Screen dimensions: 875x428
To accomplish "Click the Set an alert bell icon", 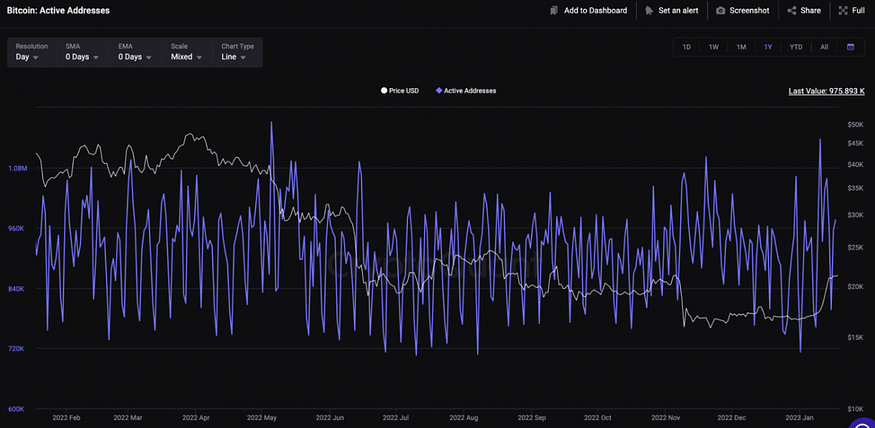I will click(x=648, y=11).
